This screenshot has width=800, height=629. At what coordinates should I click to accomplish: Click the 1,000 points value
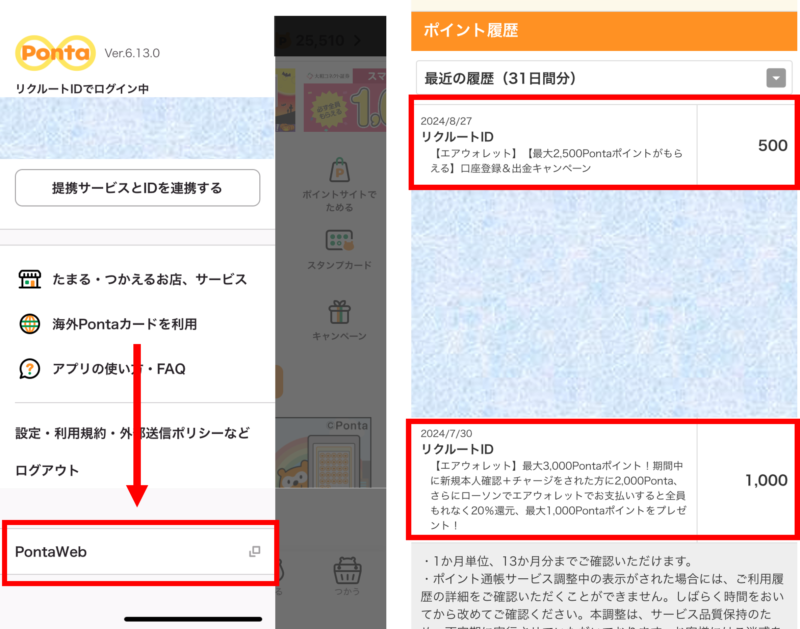pos(766,480)
